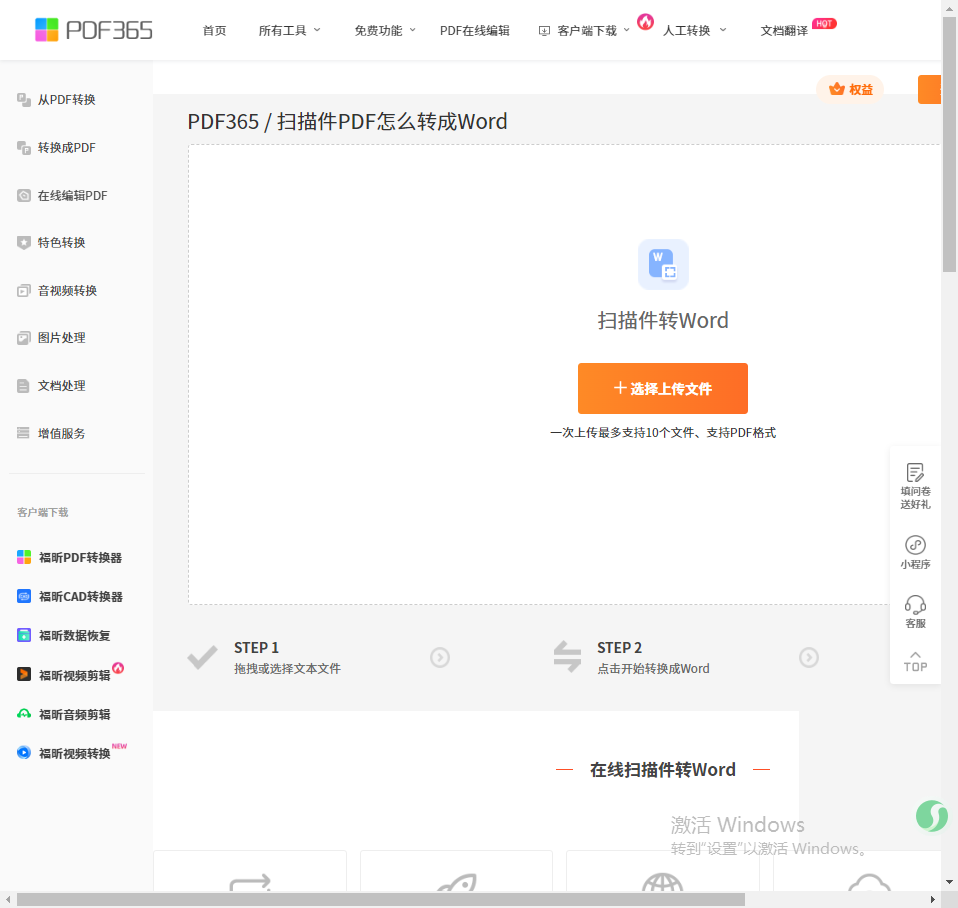Click the STEP 1 checkmark icon
The height and width of the screenshot is (908, 958).
click(202, 657)
